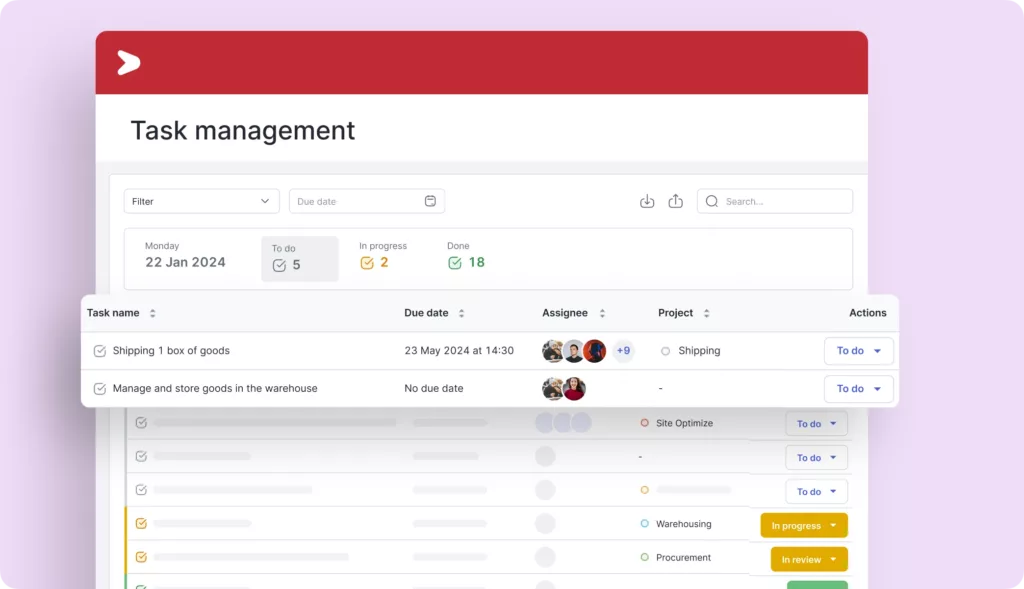Click the 'In review' status button for Procurement

click(x=807, y=558)
